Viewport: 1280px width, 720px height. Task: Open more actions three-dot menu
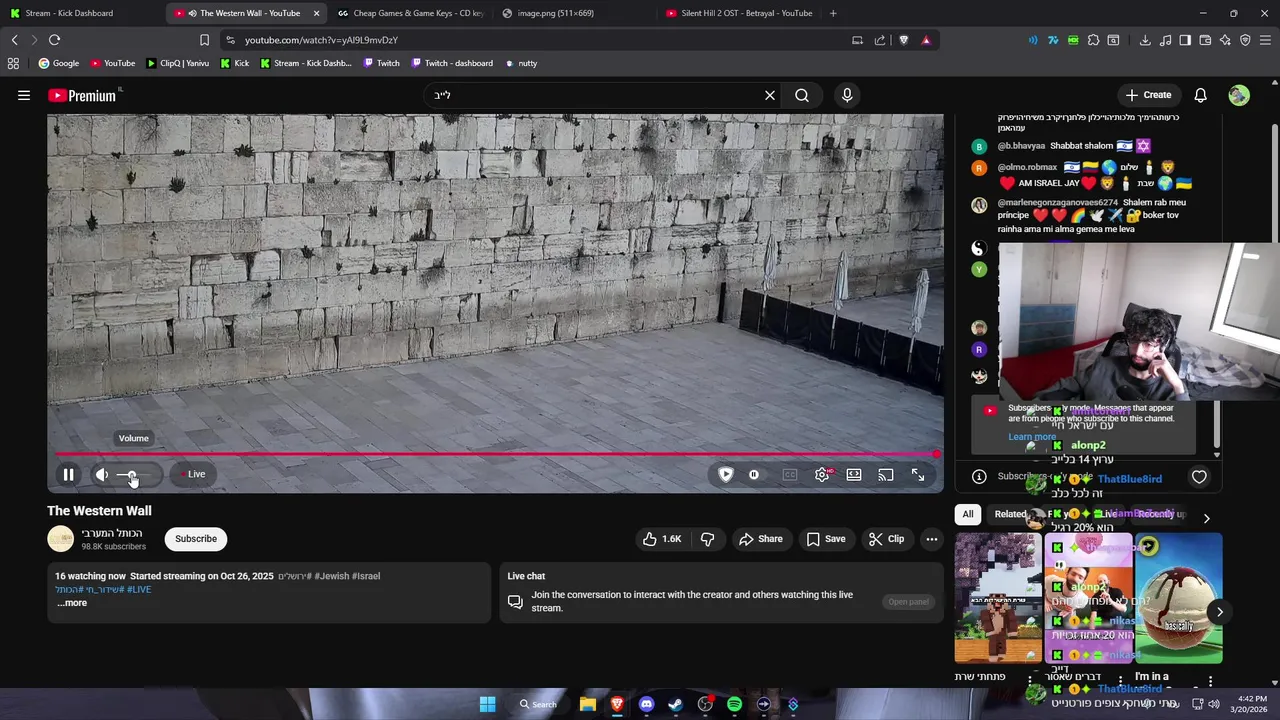coord(931,539)
